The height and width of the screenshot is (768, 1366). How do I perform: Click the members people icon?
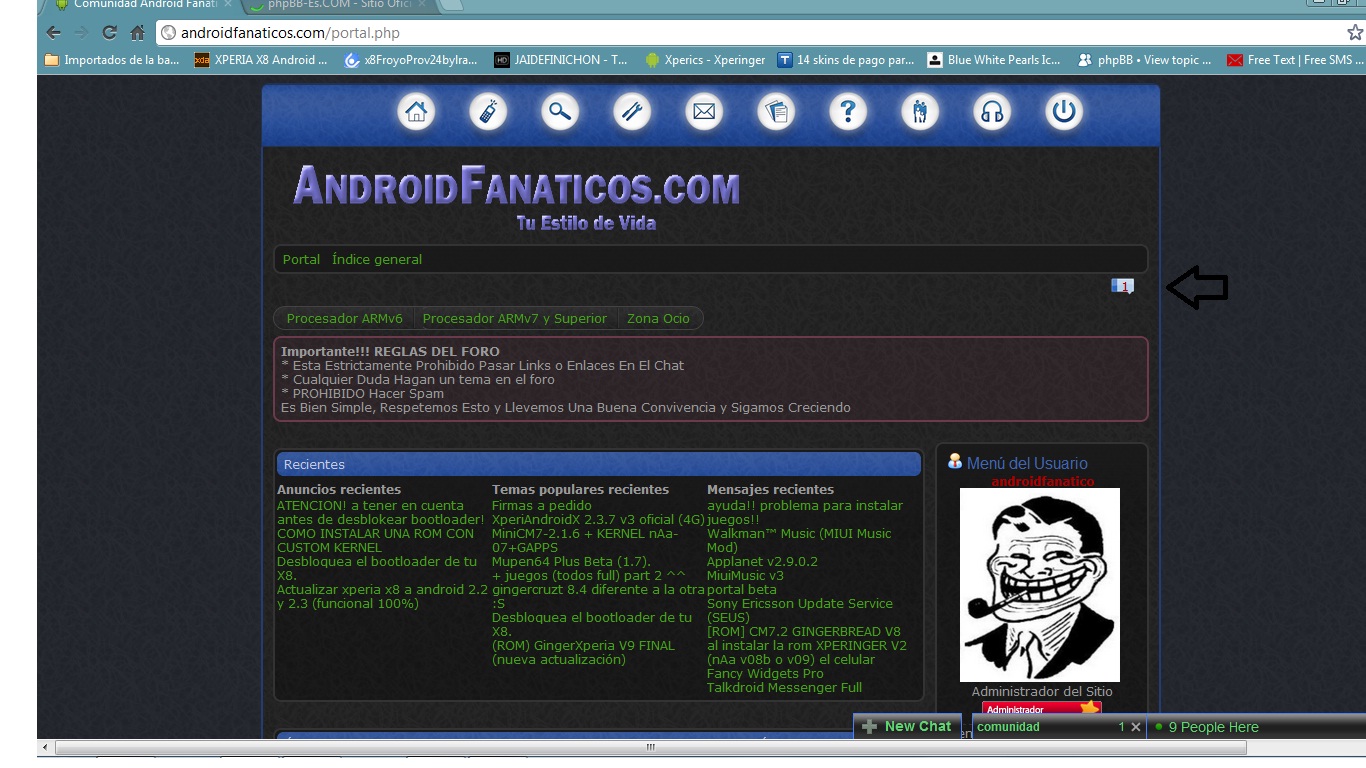pos(920,112)
